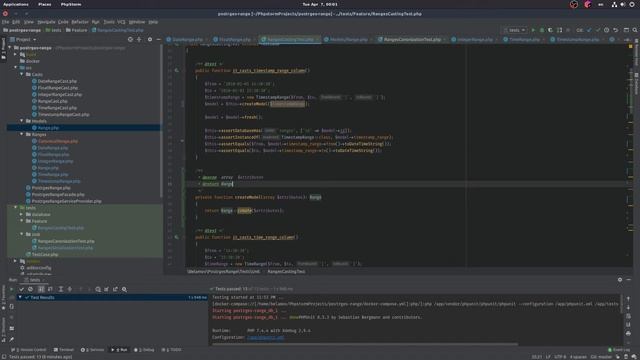
Task: Open the Refactor menu
Action: (80, 22)
